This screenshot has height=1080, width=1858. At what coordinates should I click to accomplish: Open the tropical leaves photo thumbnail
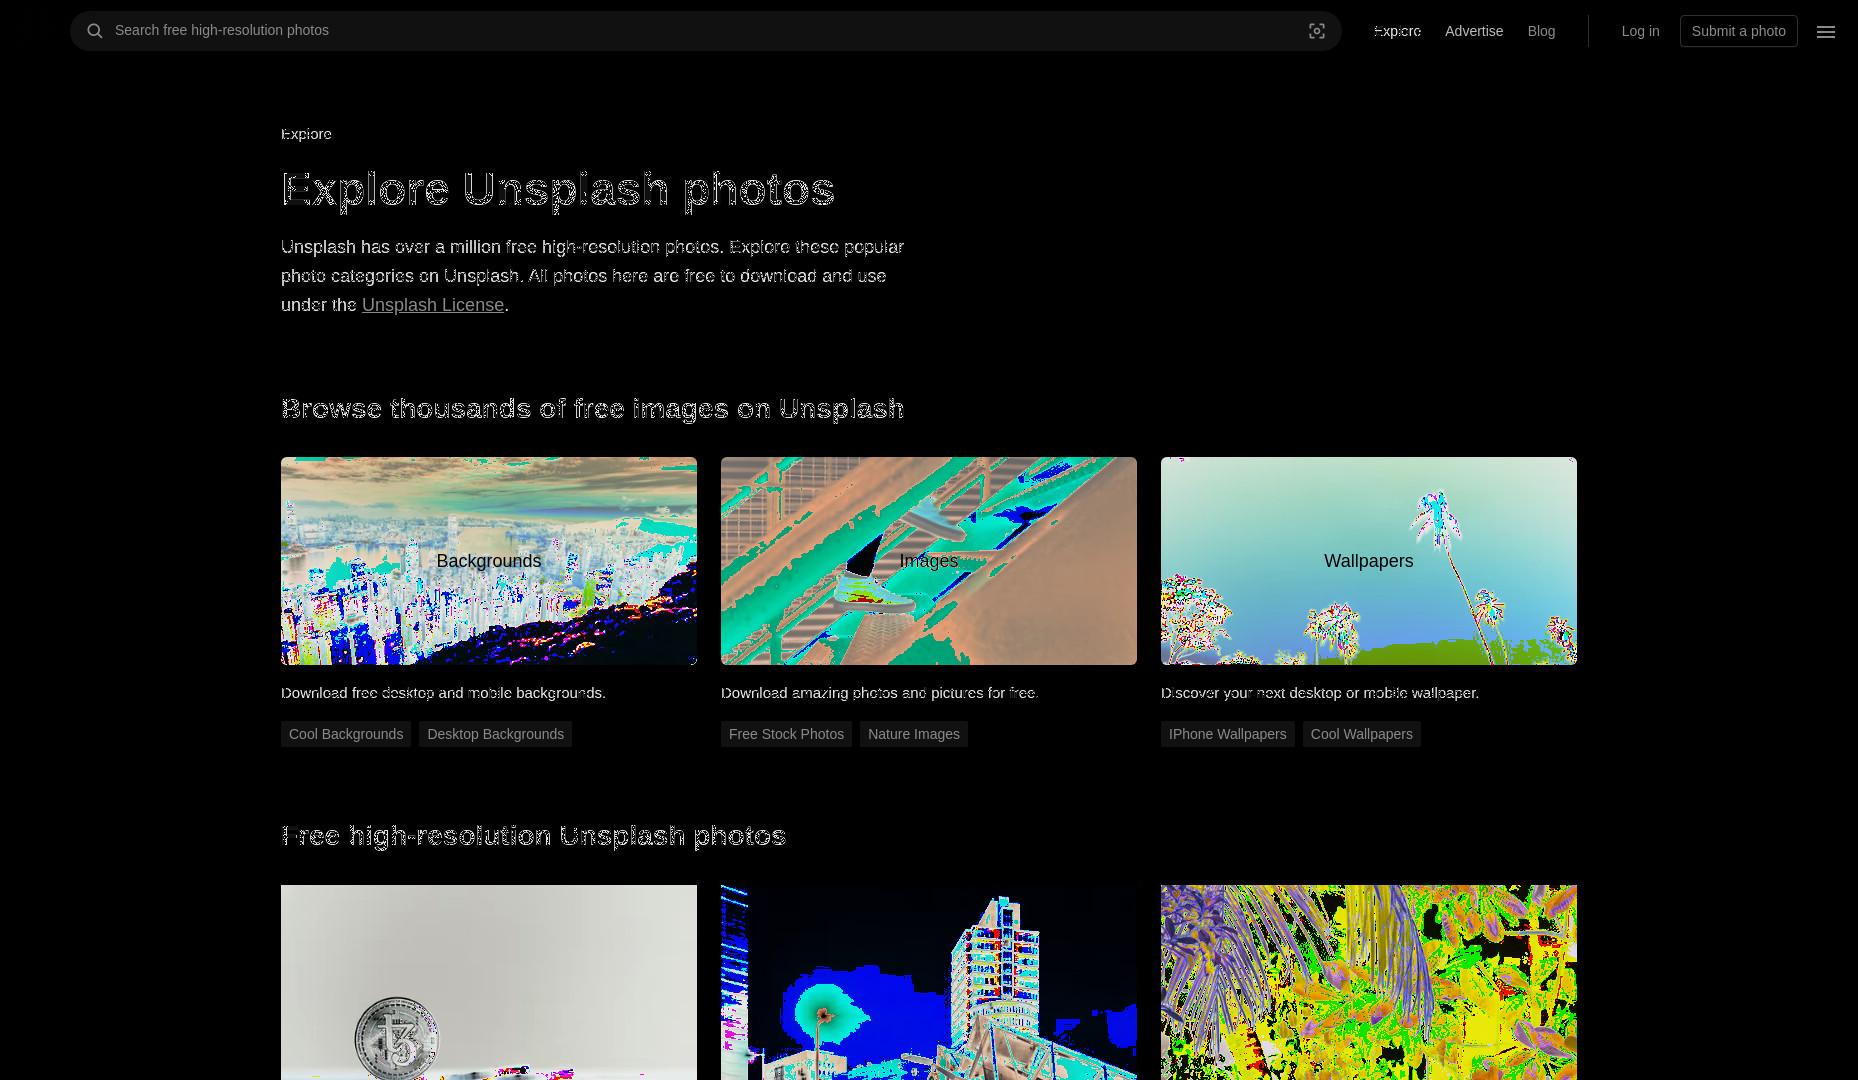coord(1369,982)
